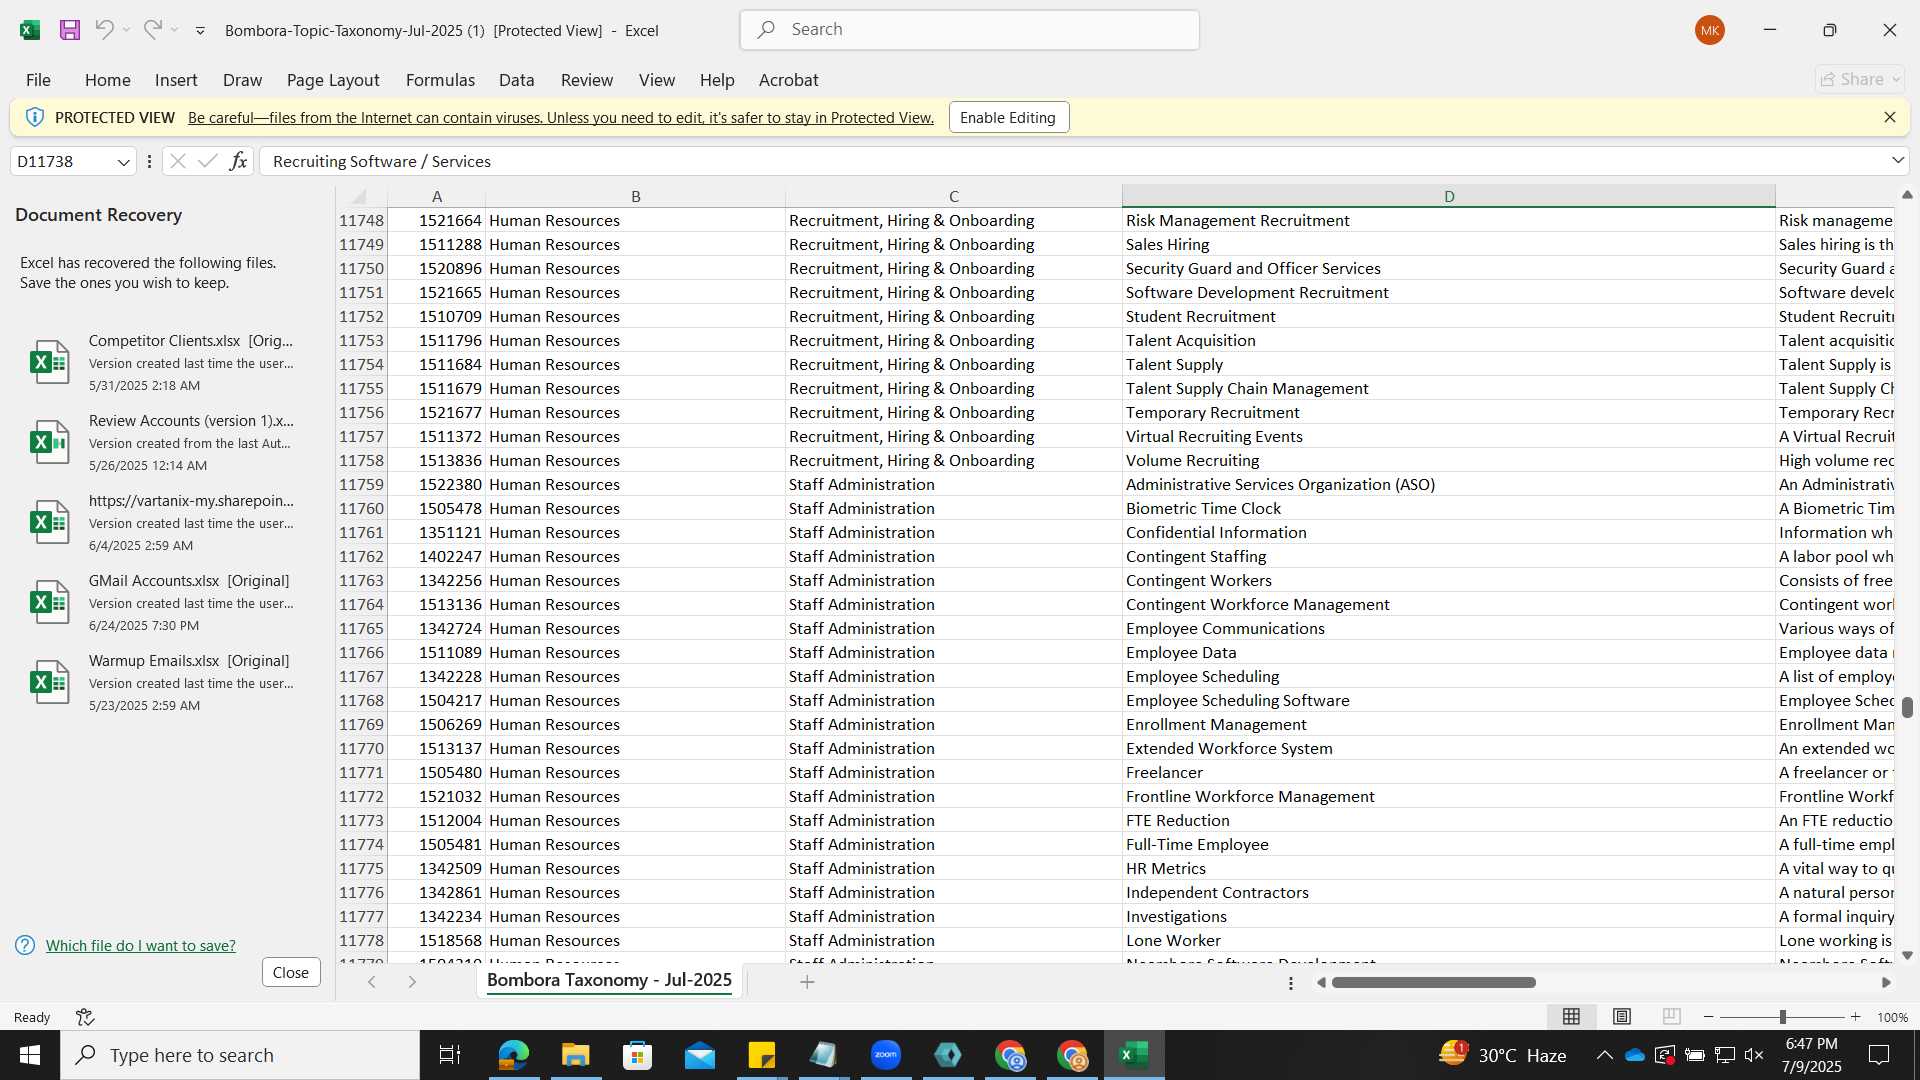Click the horizontal scrollbar thumb
The height and width of the screenshot is (1080, 1920).
click(1434, 983)
